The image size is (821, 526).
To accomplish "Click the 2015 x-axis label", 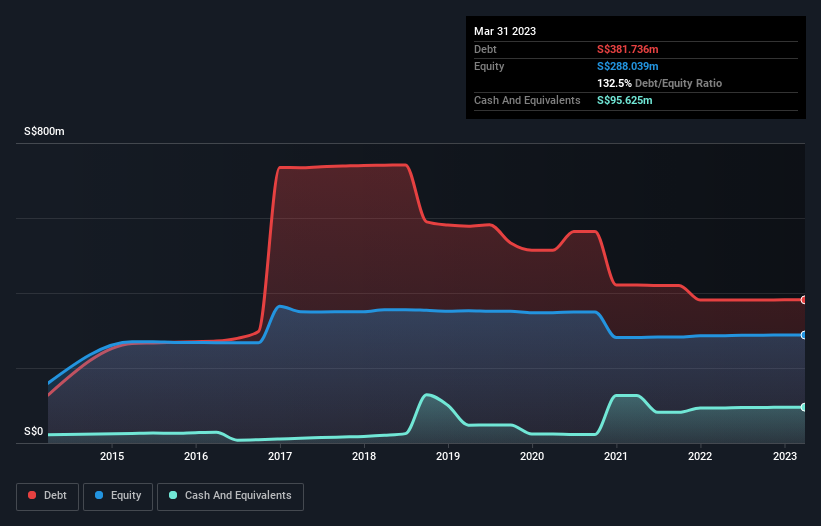I will [x=112, y=456].
